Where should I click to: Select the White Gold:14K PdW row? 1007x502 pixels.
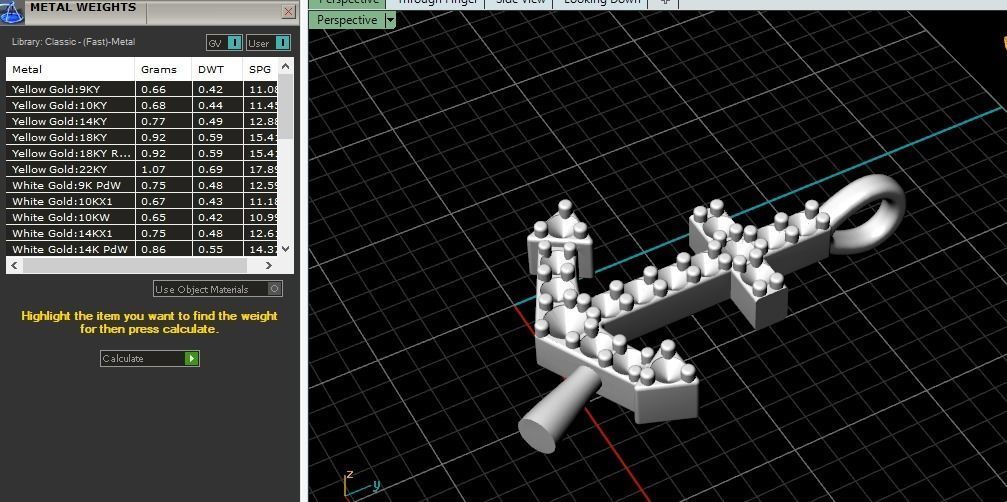pyautogui.click(x=142, y=249)
